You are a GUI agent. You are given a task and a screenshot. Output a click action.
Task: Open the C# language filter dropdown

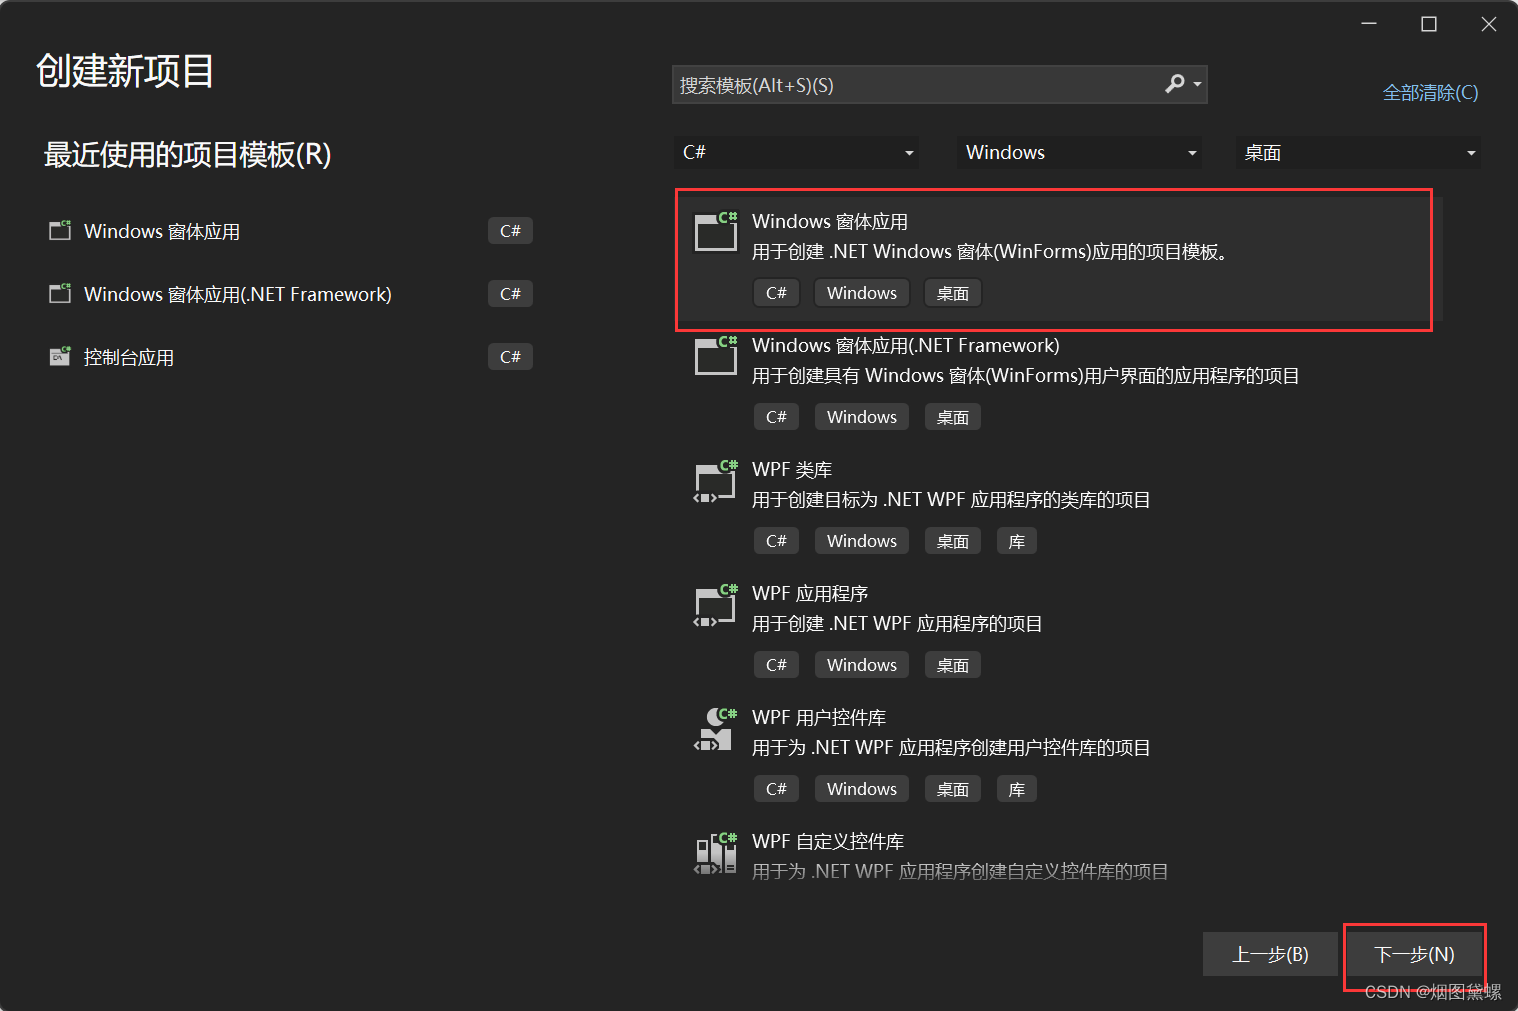(796, 152)
